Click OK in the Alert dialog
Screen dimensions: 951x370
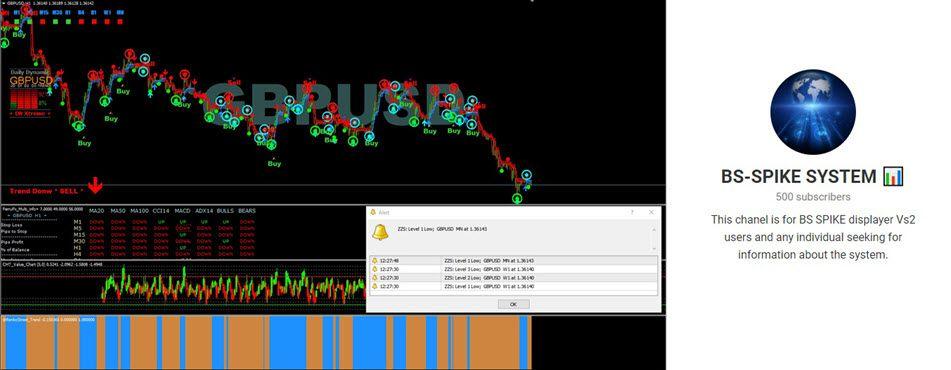click(x=514, y=304)
